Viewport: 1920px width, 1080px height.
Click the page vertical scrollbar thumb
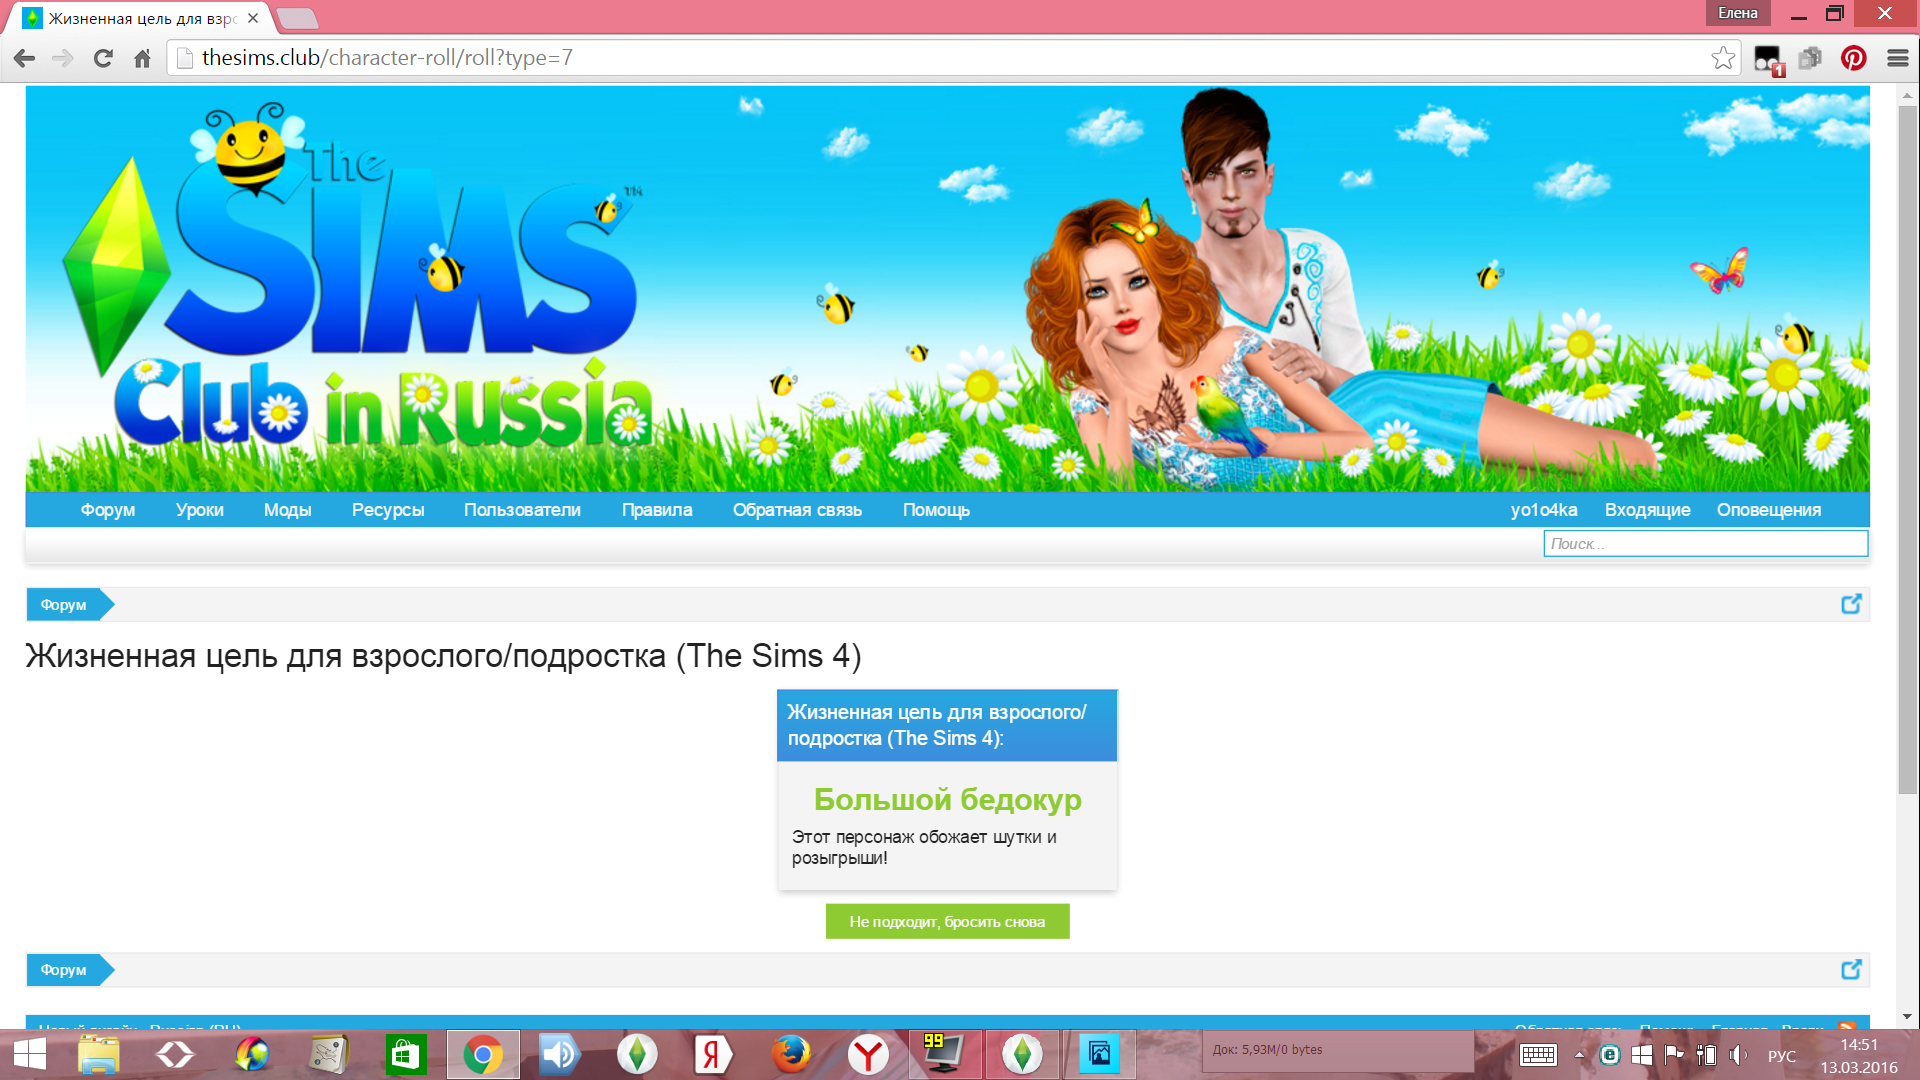tap(1908, 450)
